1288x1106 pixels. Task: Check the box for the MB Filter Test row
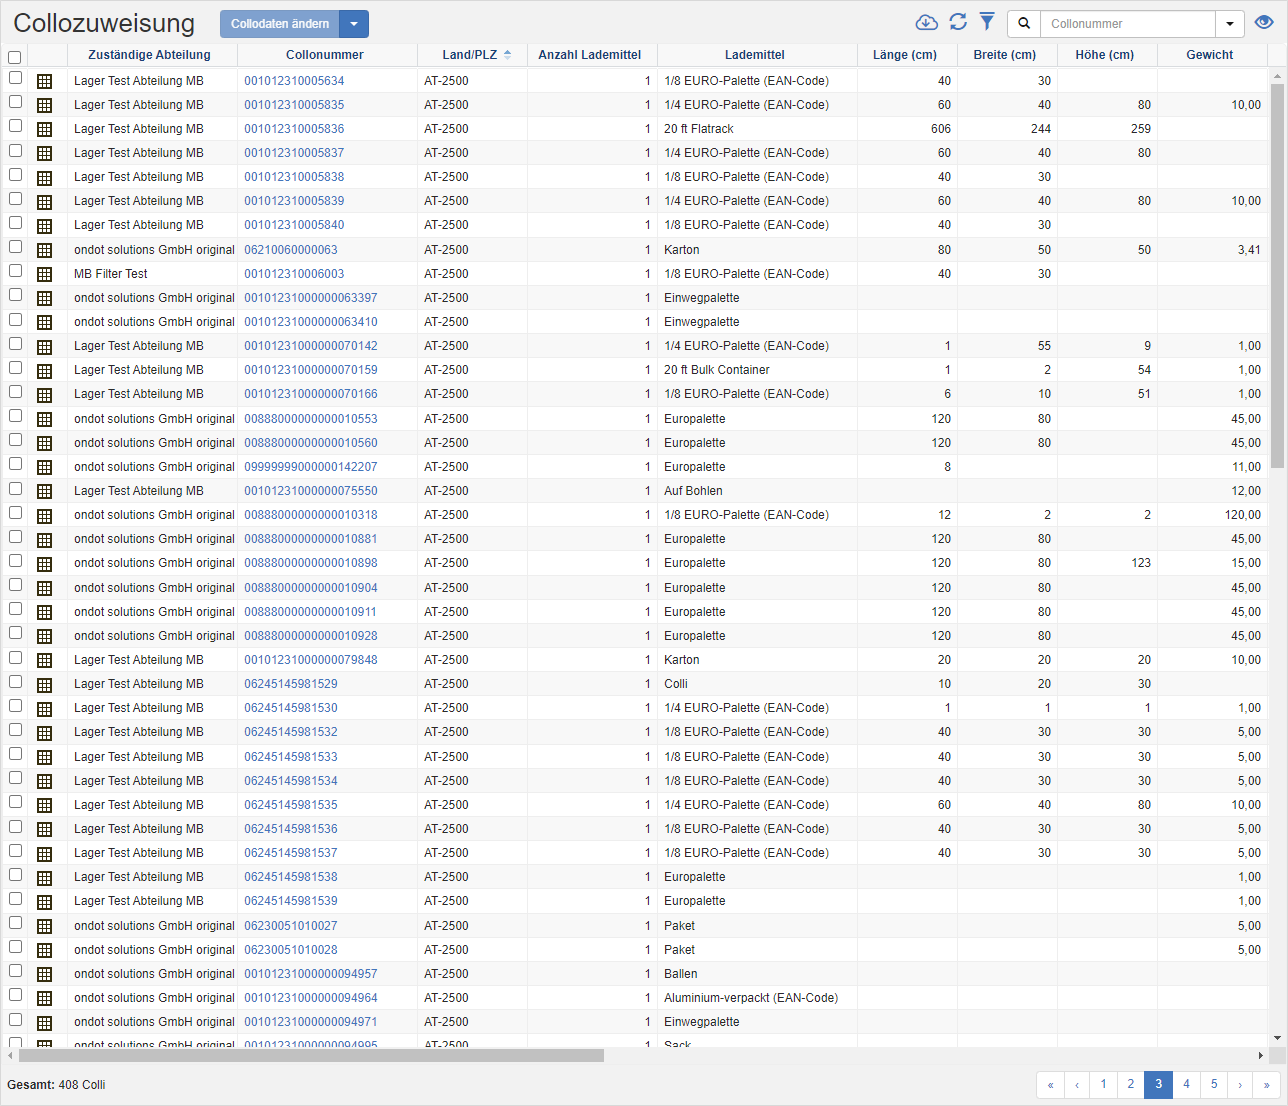coord(15,271)
